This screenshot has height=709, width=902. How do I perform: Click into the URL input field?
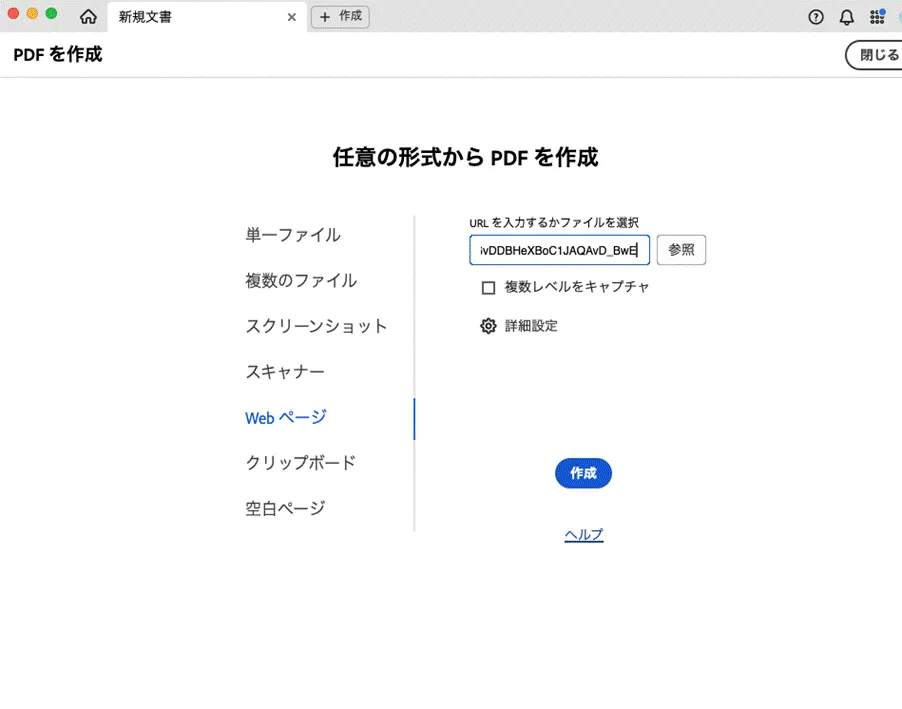coord(559,250)
